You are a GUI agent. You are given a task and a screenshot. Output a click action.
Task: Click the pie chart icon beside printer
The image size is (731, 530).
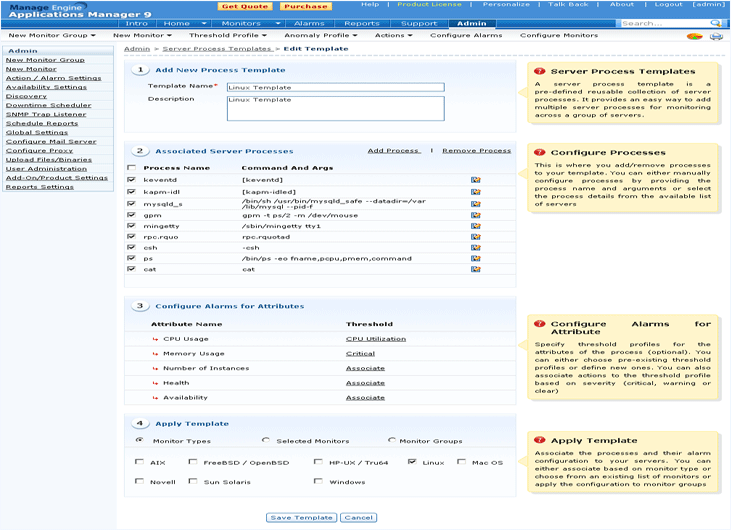click(x=694, y=36)
